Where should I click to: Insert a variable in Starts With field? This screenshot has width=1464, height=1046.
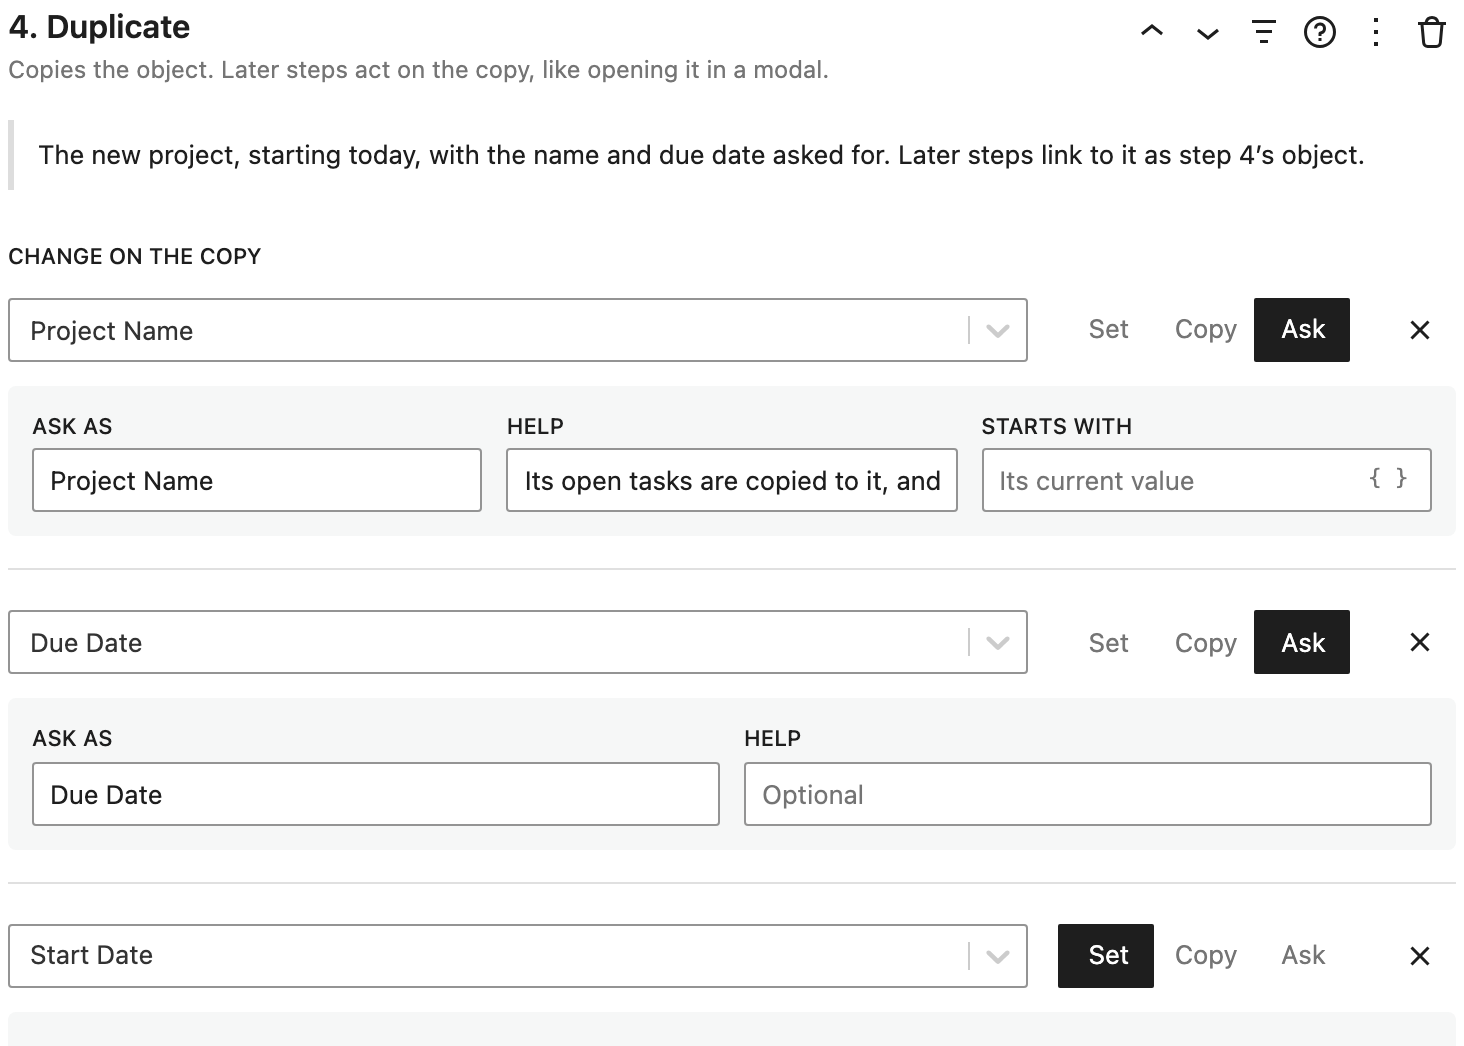pyautogui.click(x=1388, y=479)
